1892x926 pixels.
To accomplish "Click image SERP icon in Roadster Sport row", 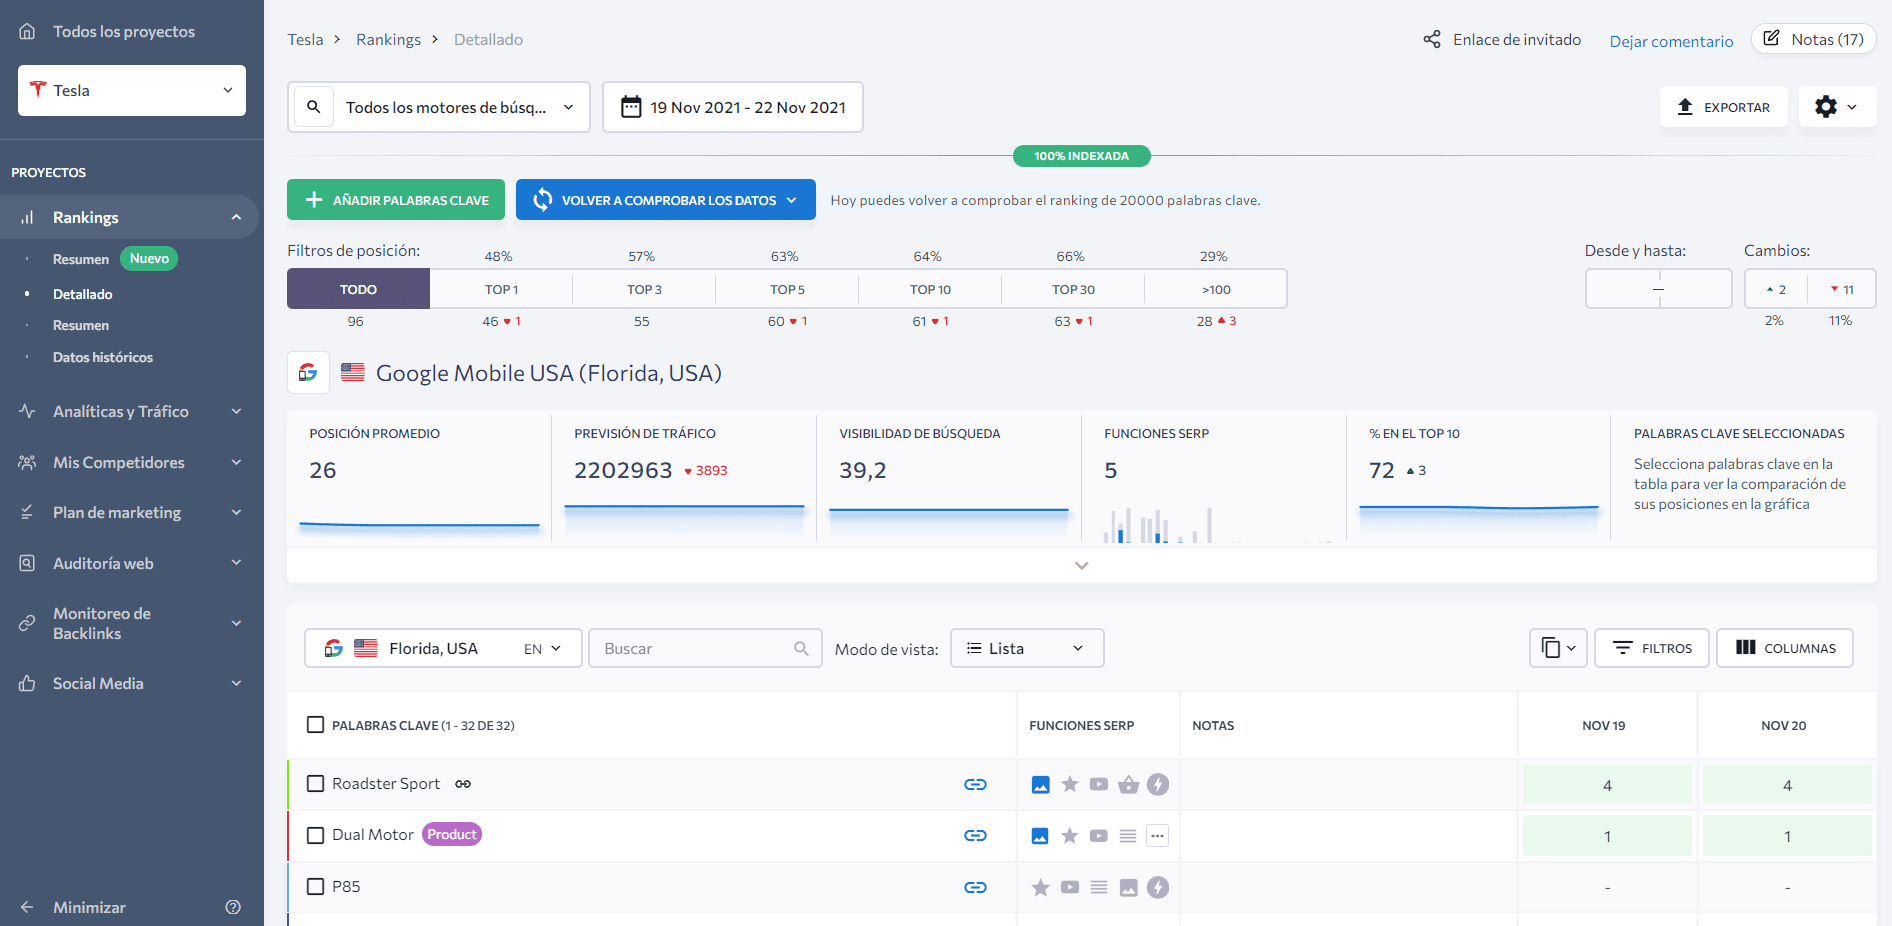I will tap(1040, 784).
